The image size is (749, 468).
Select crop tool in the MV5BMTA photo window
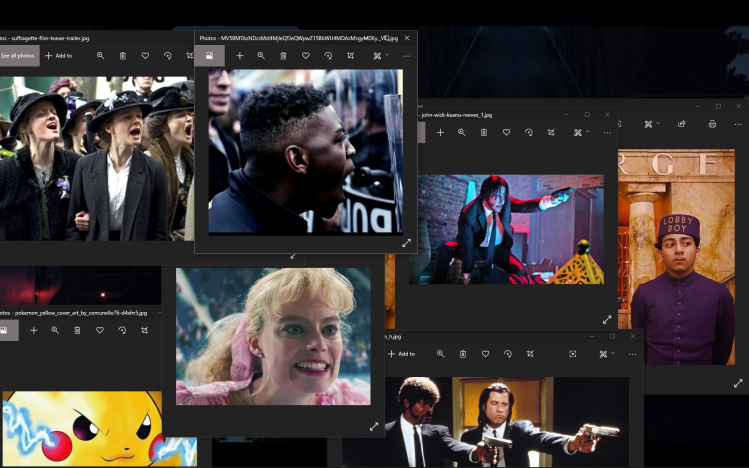[350, 56]
